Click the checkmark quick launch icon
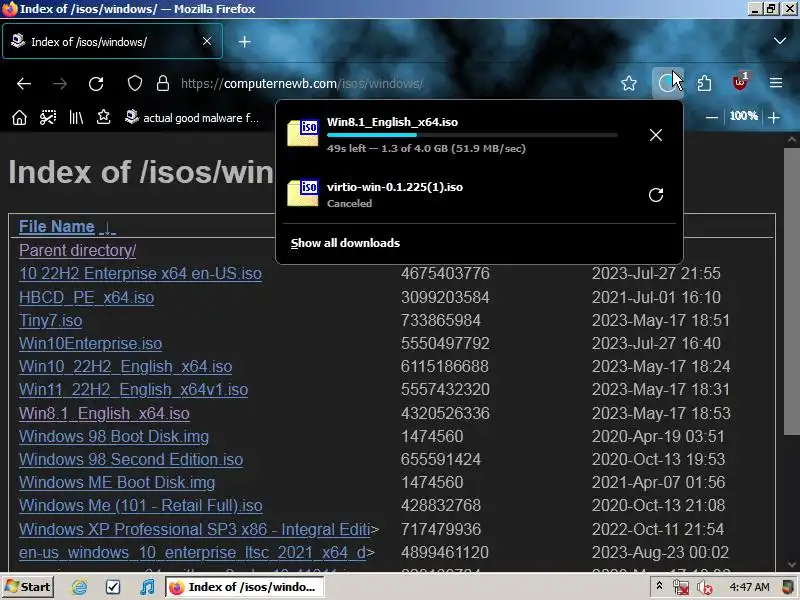This screenshot has width=800, height=600. (x=113, y=587)
